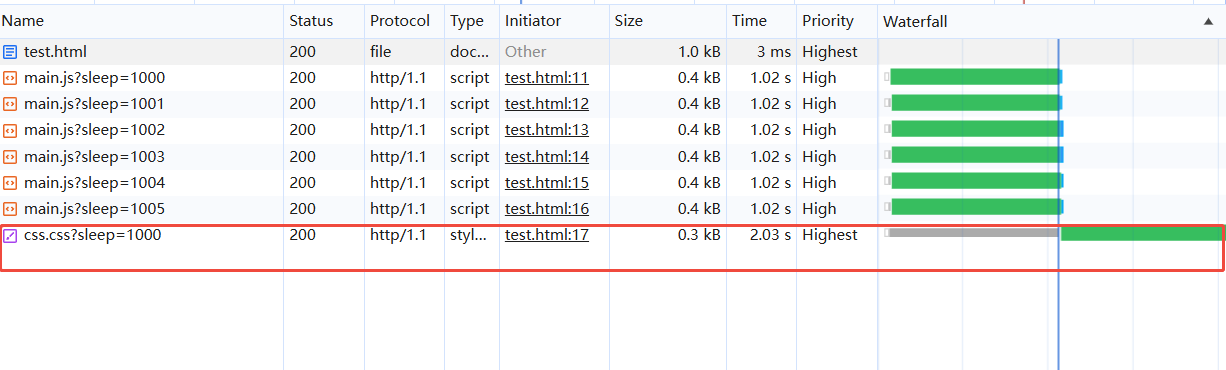
Task: Open initiator link test.html:14
Action: 547,157
